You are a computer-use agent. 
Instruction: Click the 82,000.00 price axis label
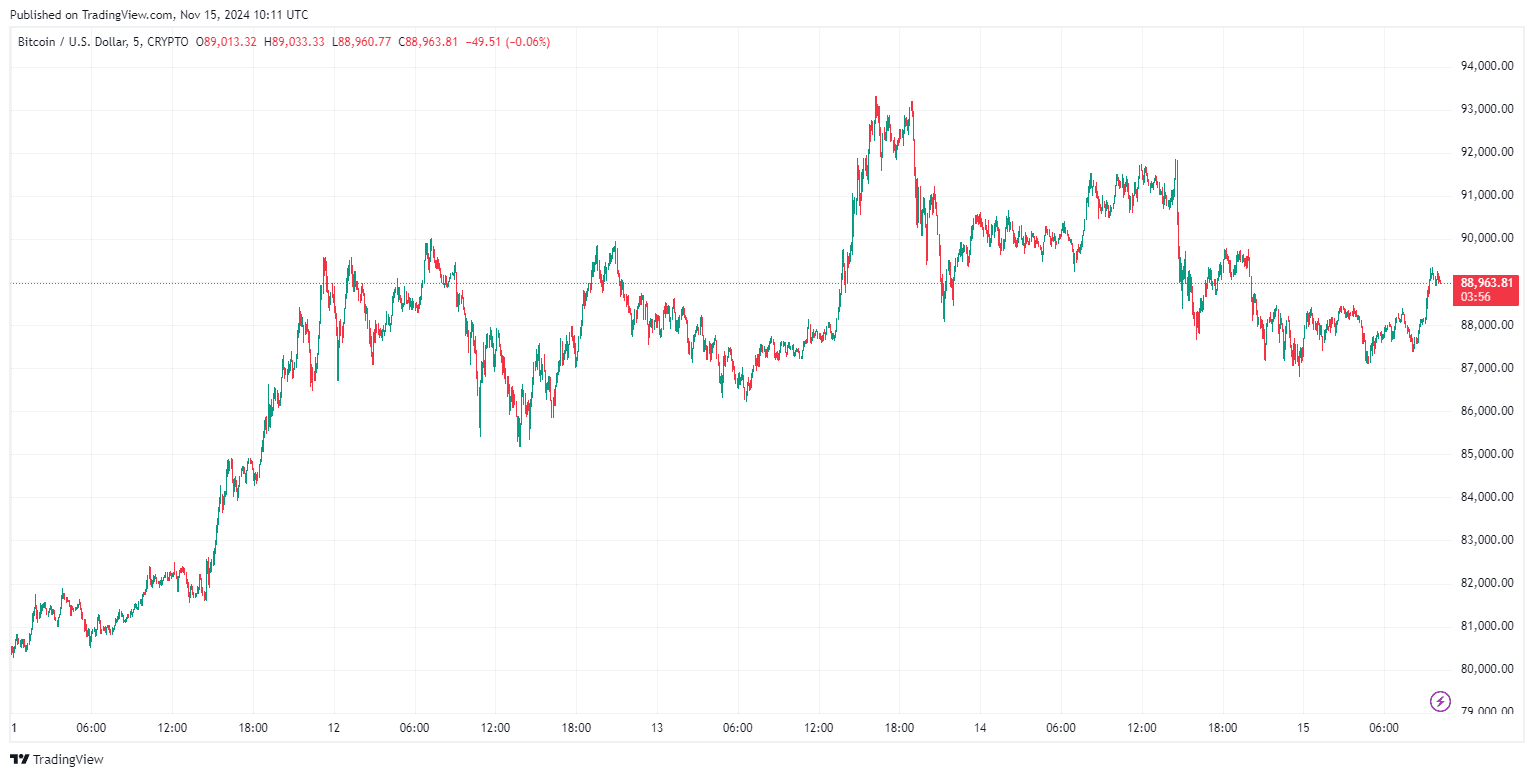pyautogui.click(x=1485, y=583)
